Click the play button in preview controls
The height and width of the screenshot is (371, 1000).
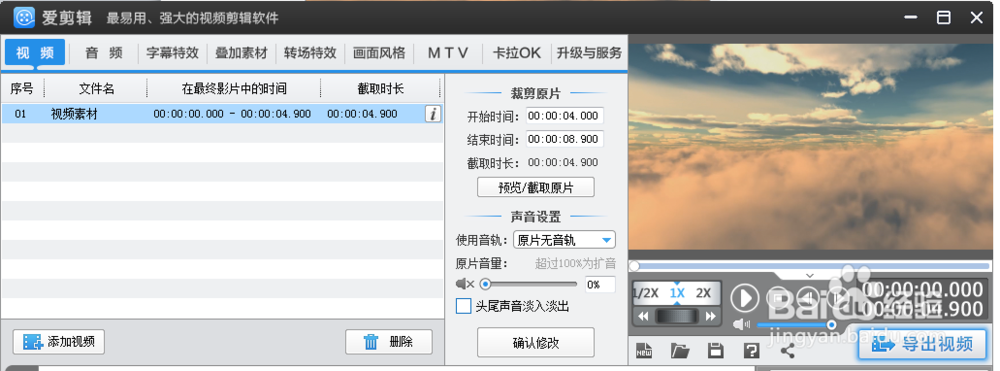tap(744, 298)
